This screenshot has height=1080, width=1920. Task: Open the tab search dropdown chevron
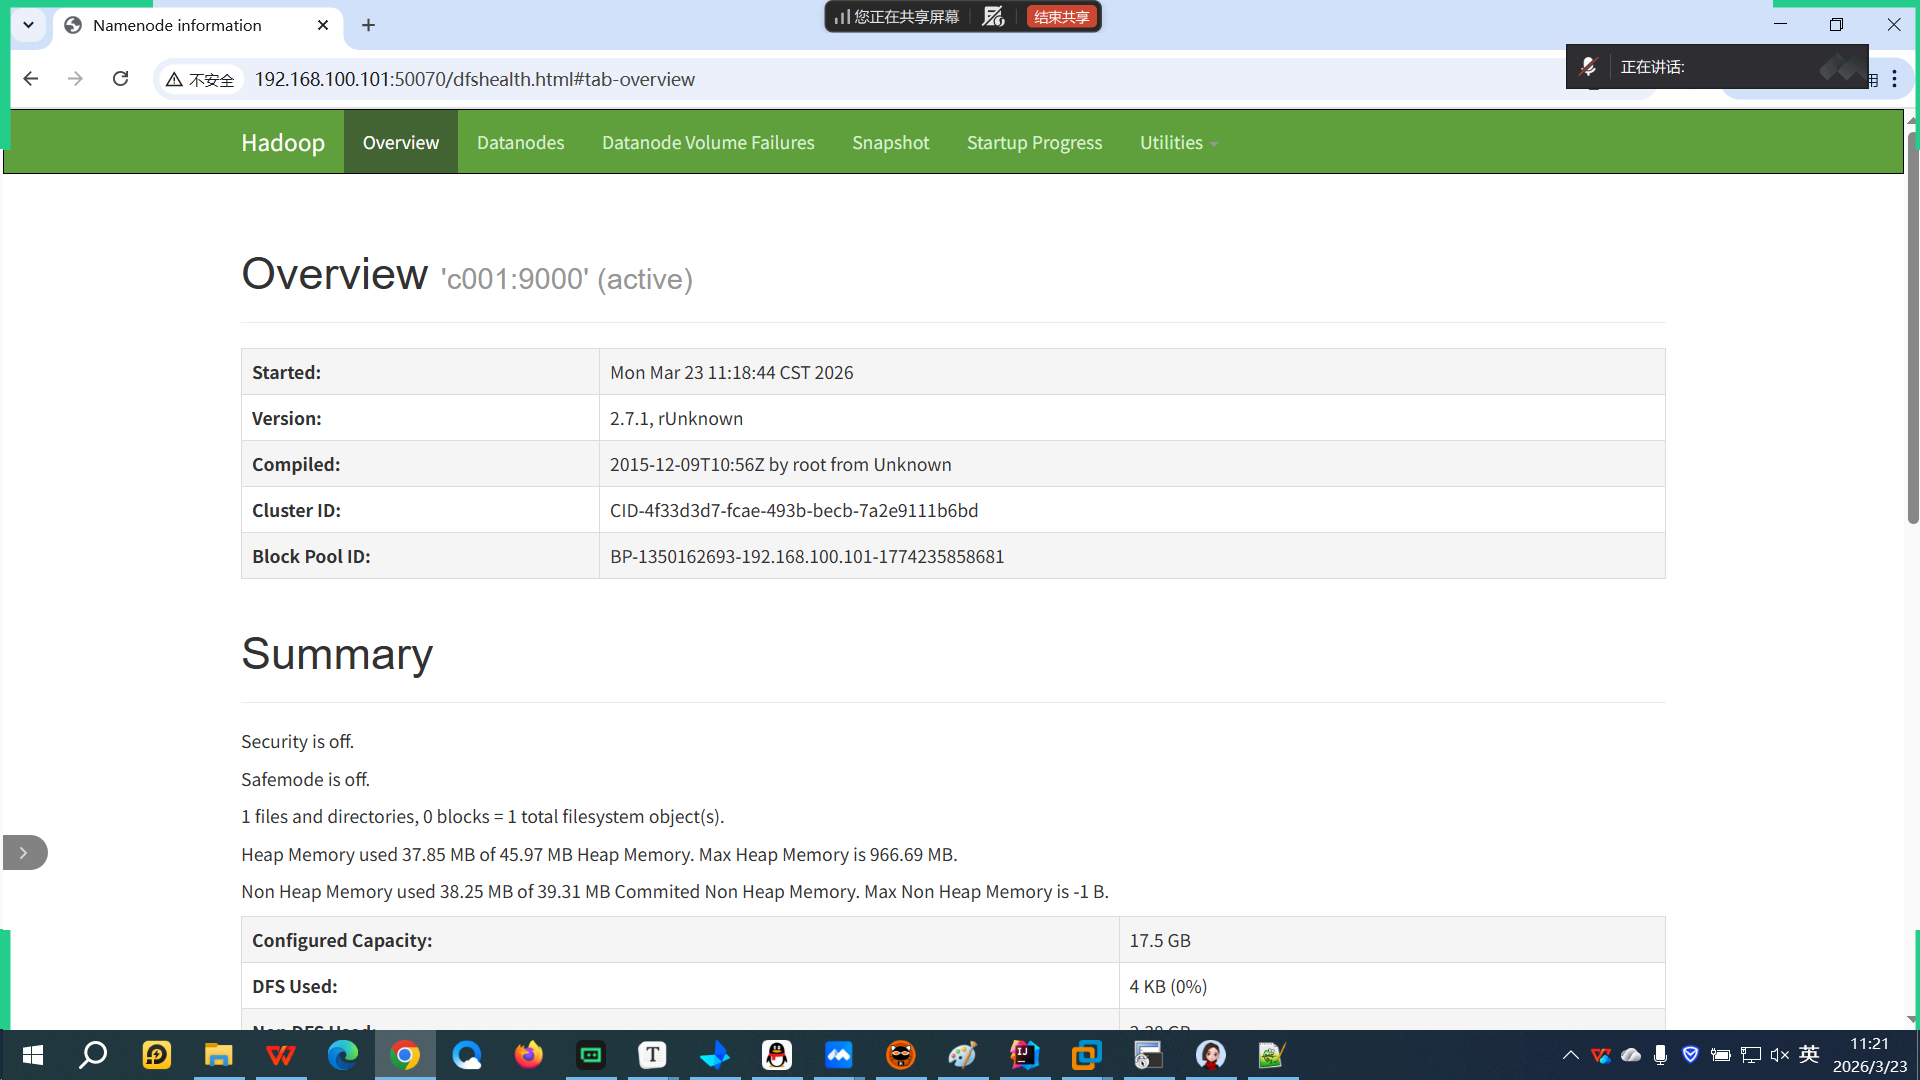28,25
